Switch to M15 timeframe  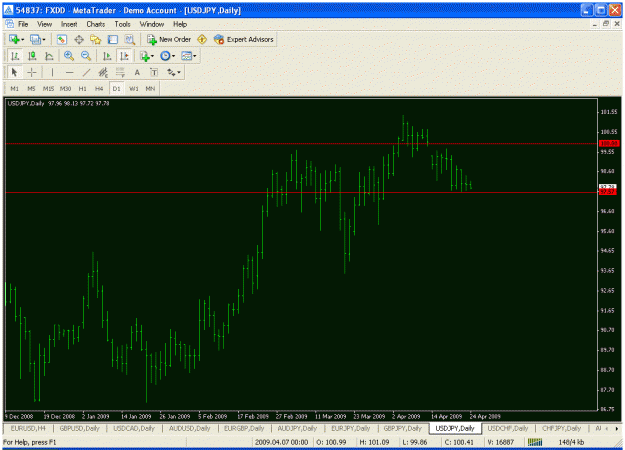click(x=48, y=88)
